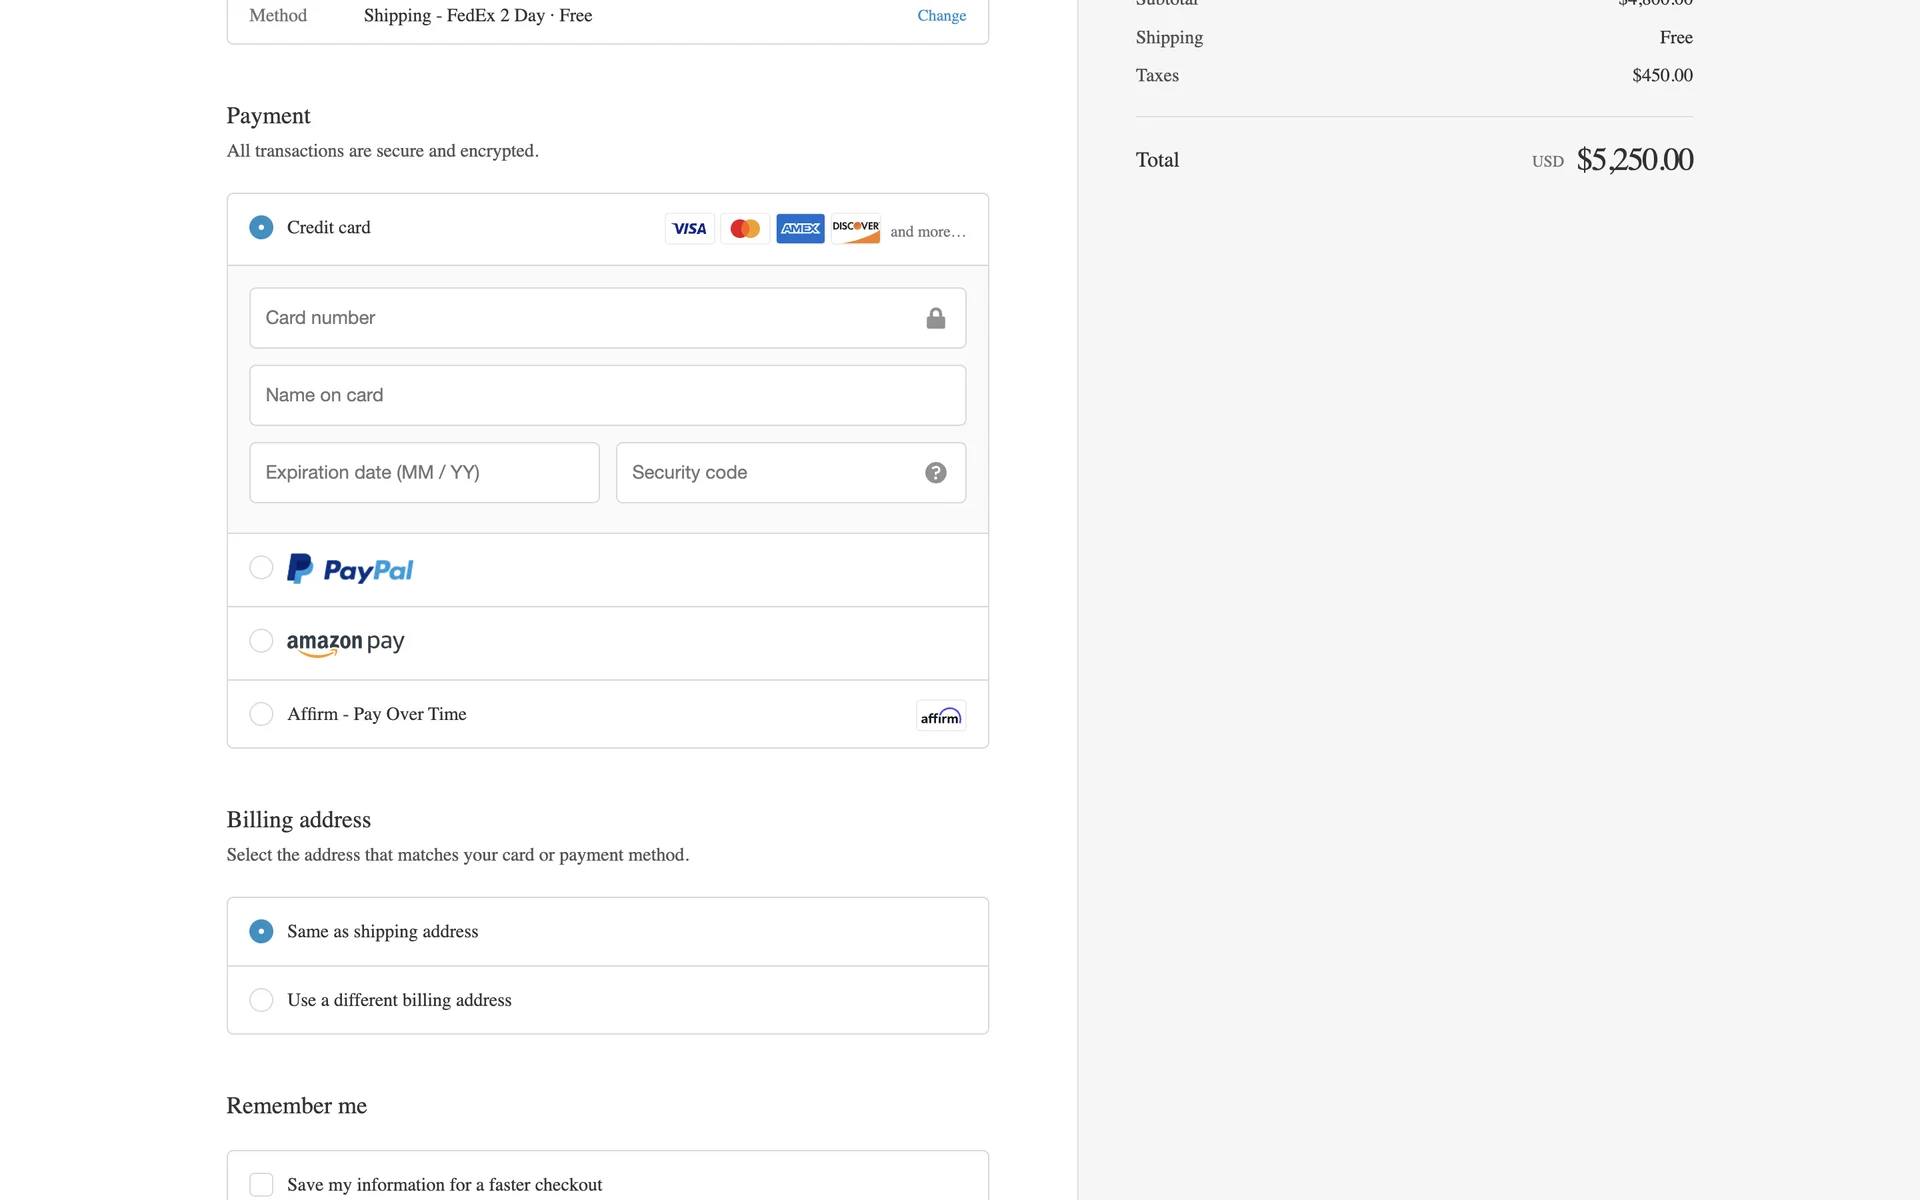This screenshot has width=1920, height=1200.
Task: Select Affirm - Pay Over Time option
Action: click(261, 714)
